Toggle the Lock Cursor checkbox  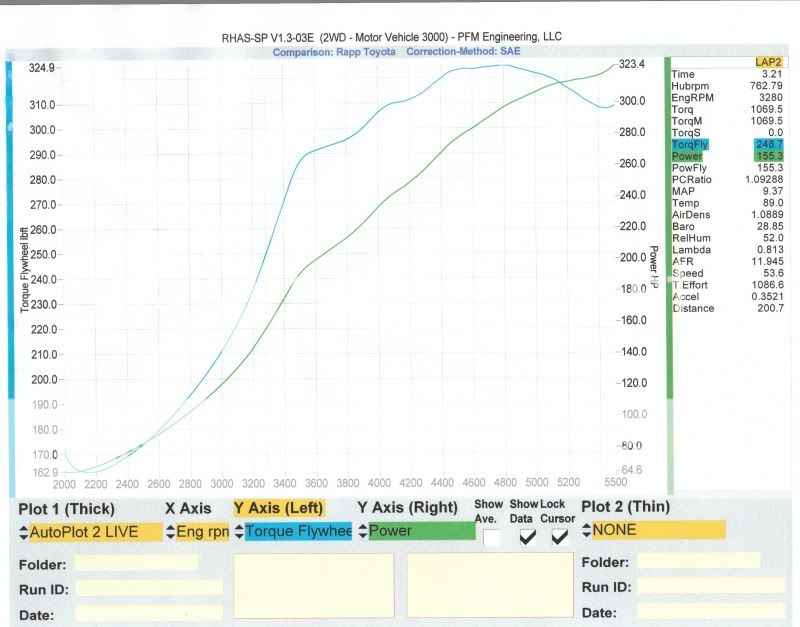click(560, 538)
